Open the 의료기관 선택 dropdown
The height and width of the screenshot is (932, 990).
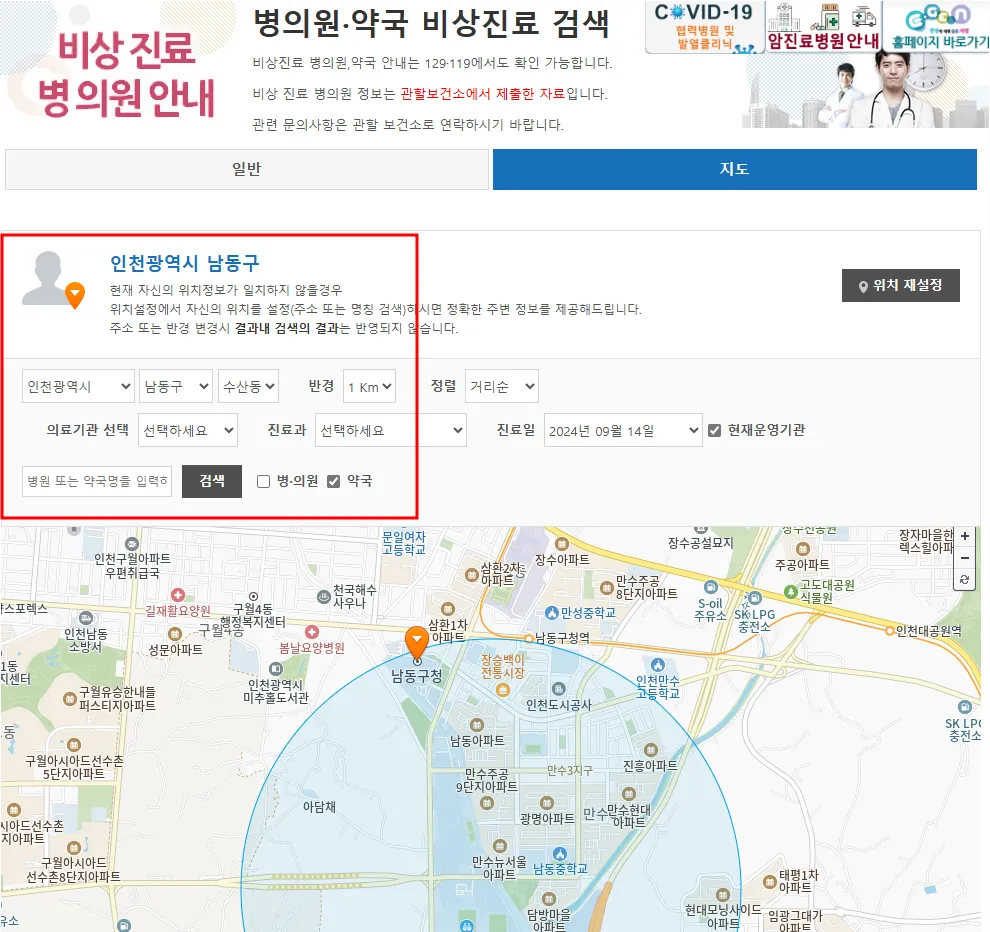188,430
